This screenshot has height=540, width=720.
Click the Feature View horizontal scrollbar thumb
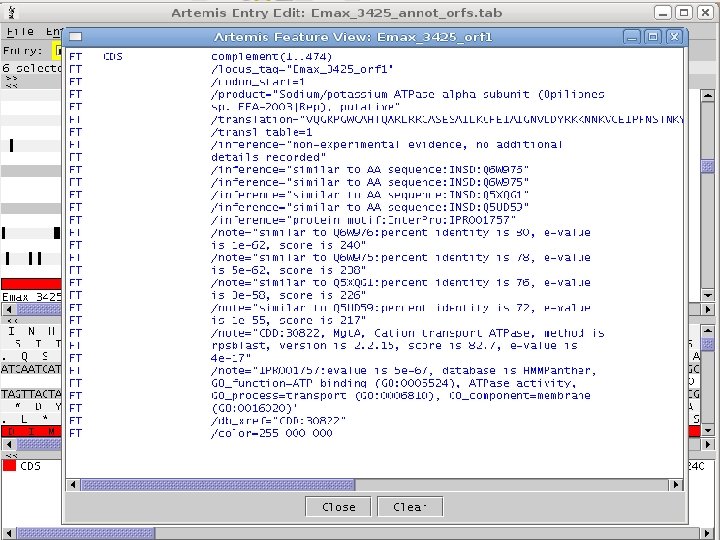pos(218,484)
